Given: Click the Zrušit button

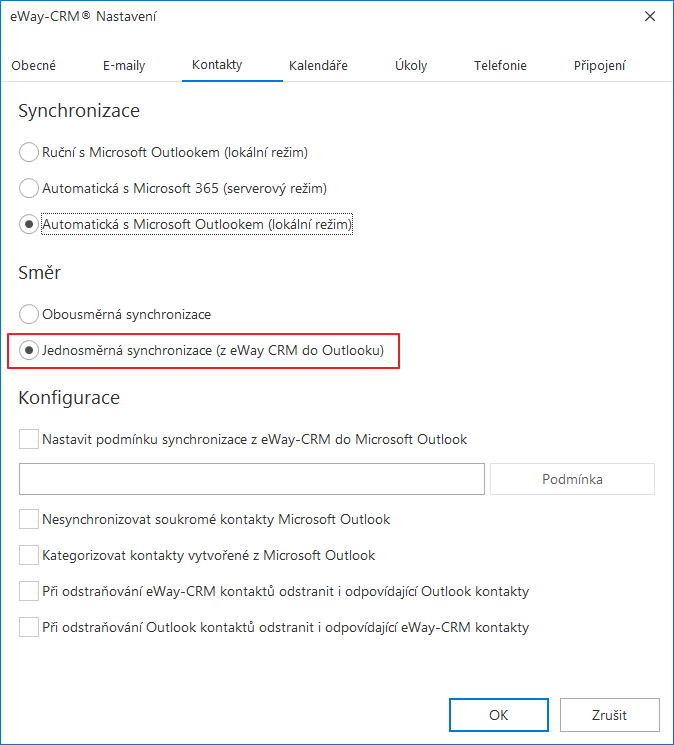Looking at the screenshot, I should (x=609, y=715).
